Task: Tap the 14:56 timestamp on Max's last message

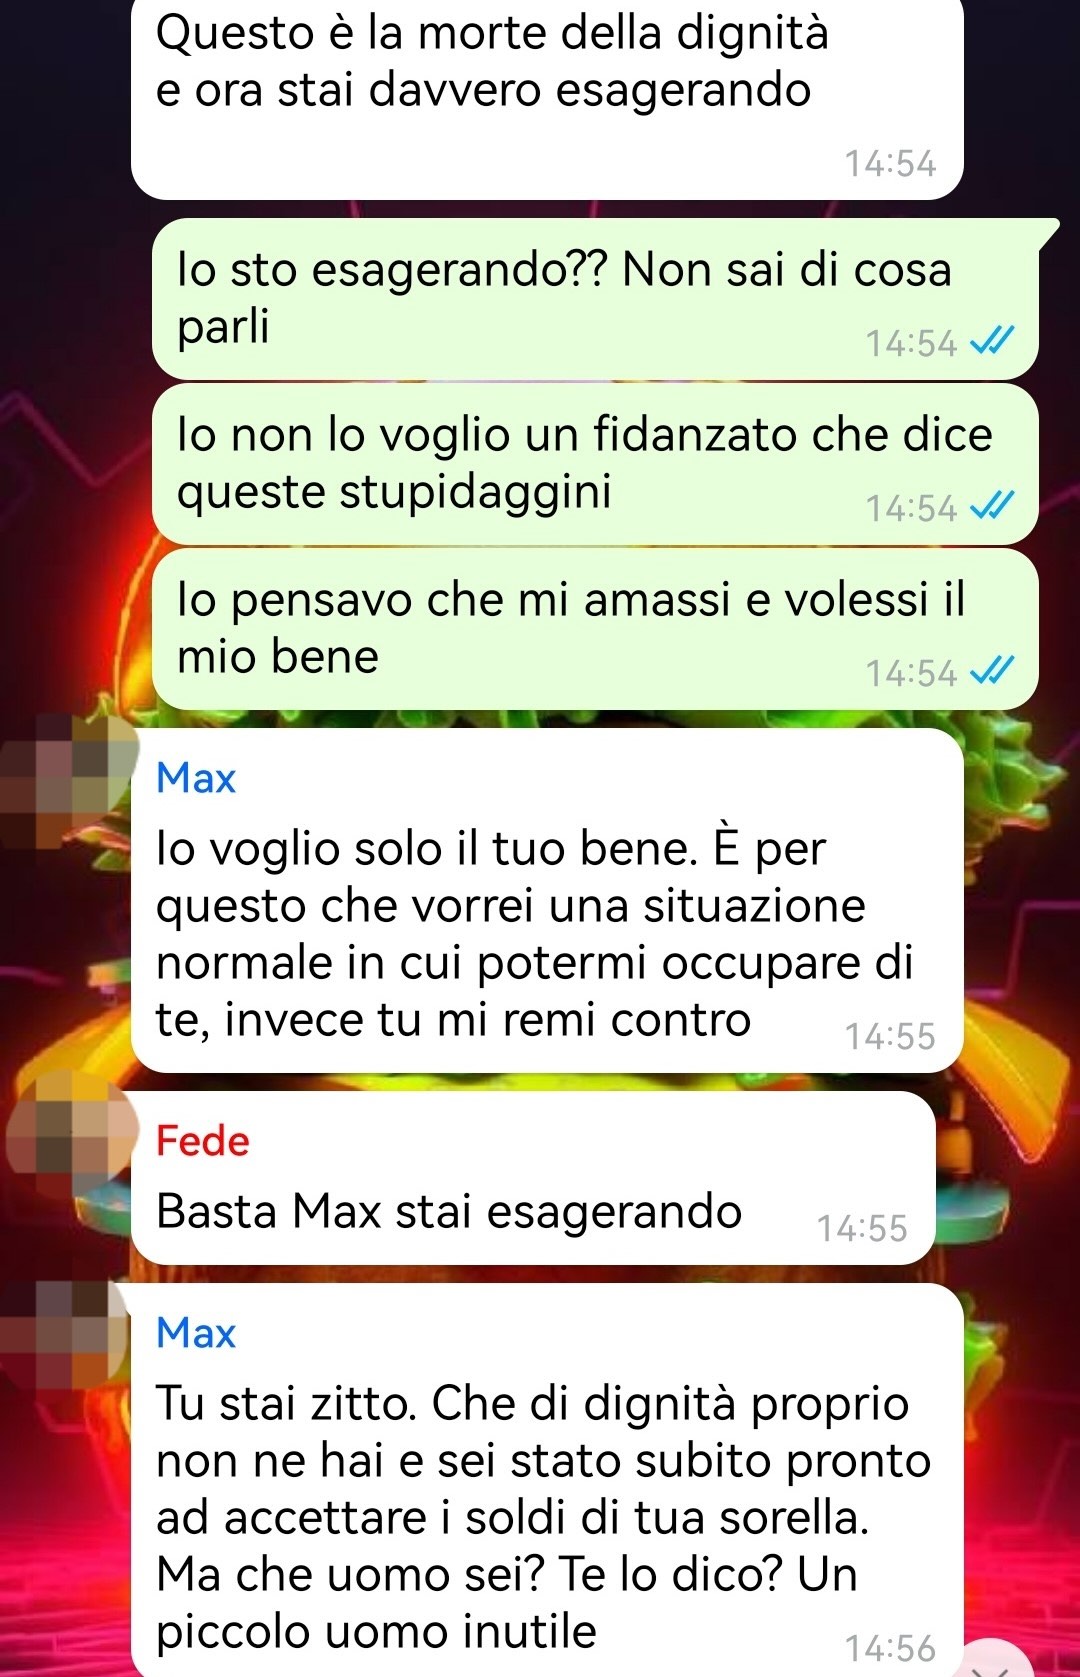Action: click(x=890, y=1648)
